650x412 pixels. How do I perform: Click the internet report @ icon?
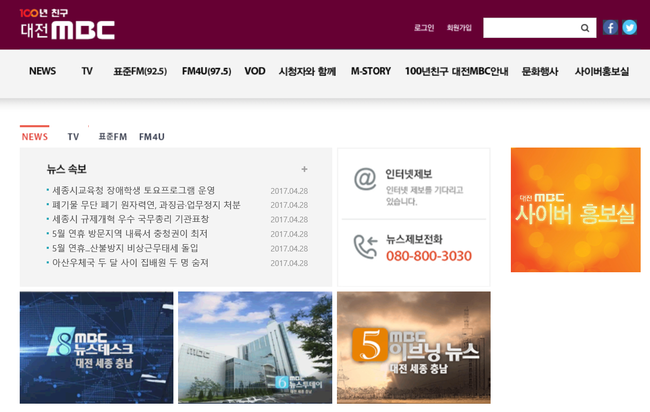(365, 180)
